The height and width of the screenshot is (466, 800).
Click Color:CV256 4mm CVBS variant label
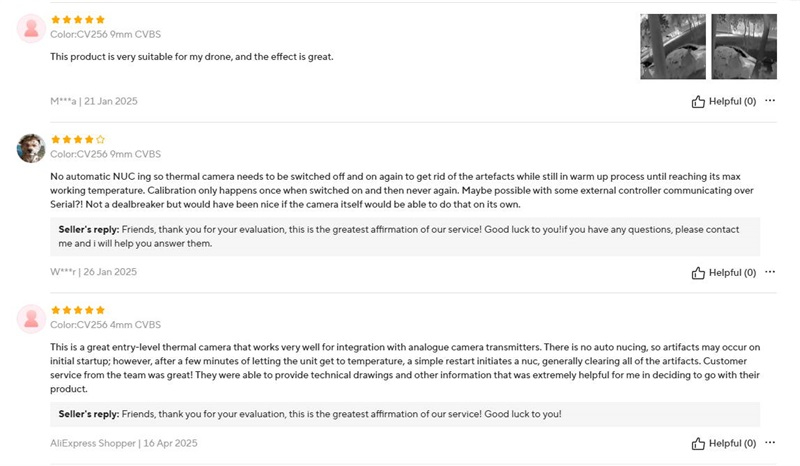[x=106, y=325]
